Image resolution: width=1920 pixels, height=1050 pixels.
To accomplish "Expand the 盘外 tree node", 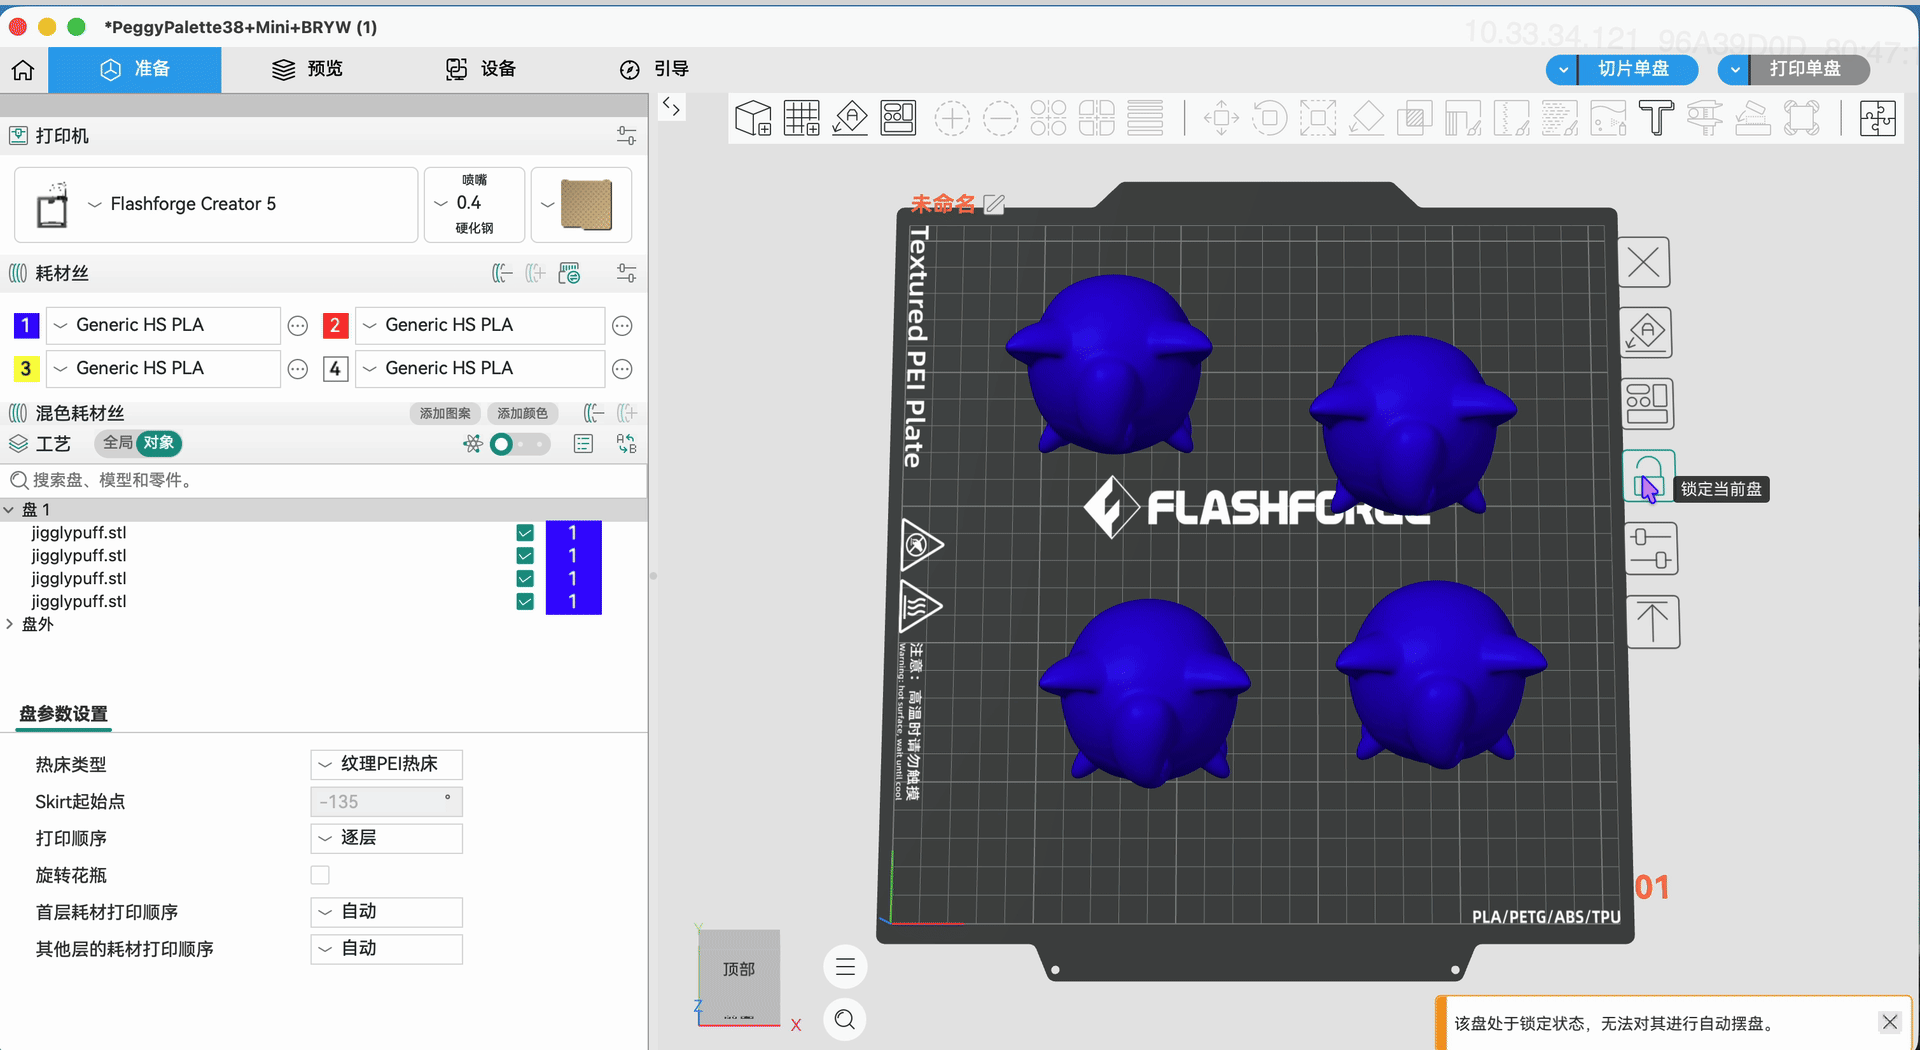I will click(x=9, y=624).
